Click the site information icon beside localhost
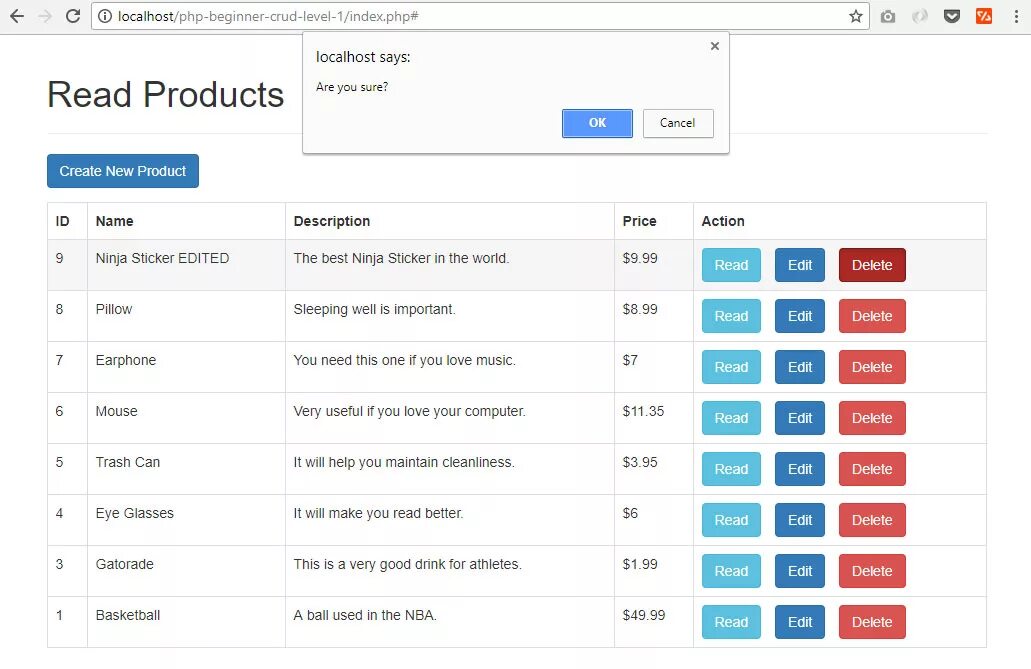The height and width of the screenshot is (669, 1031). [x=105, y=16]
